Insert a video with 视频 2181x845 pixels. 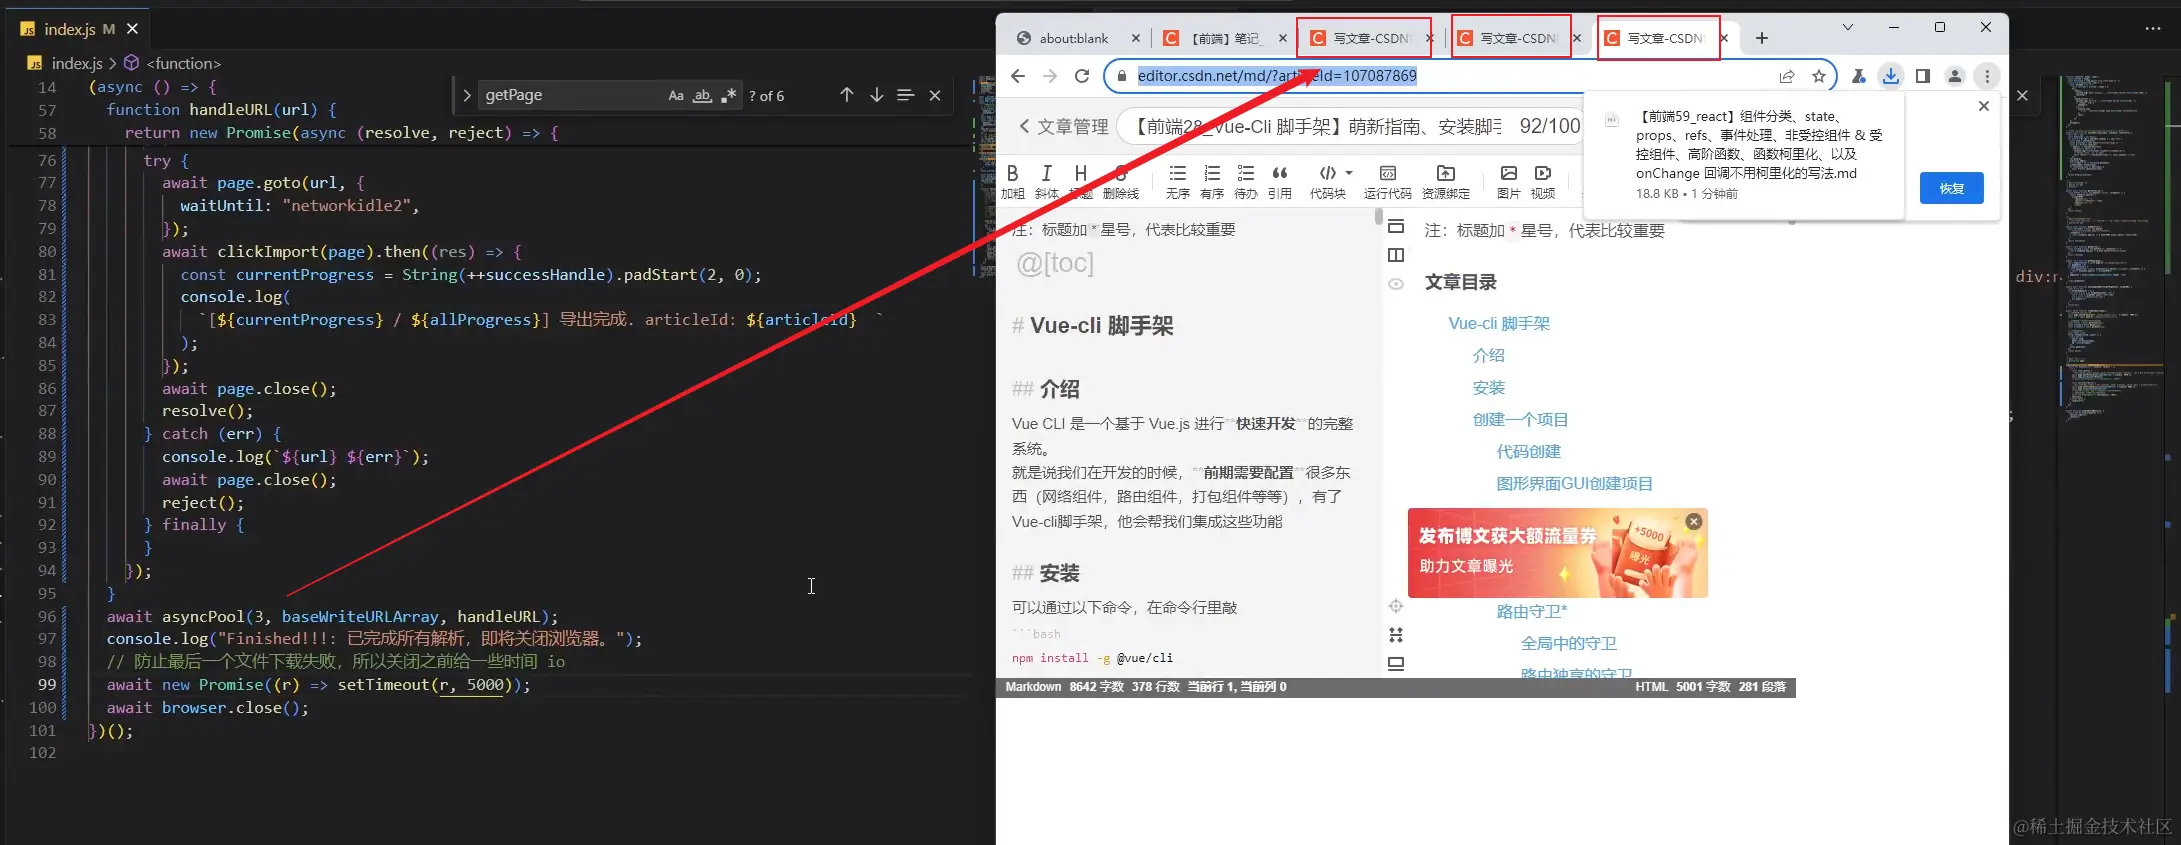1543,181
